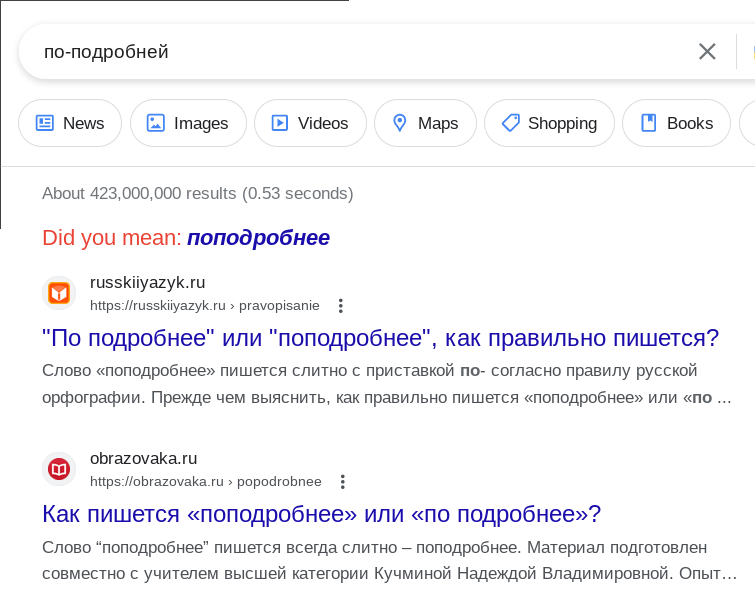Screen dimensions: 755x597
Task: Click the Shopping tag icon
Action: 511,123
